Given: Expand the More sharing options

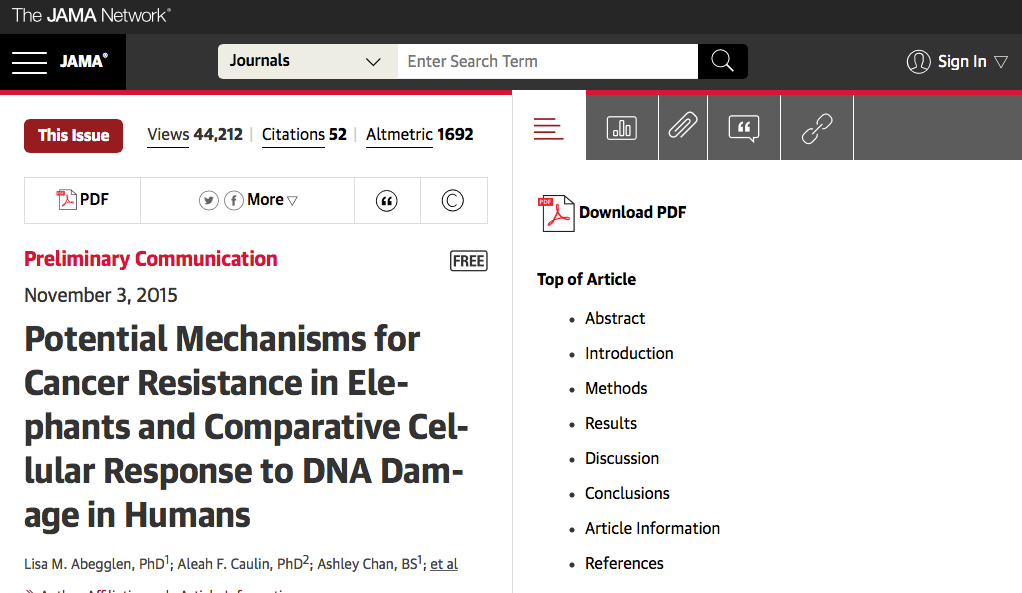Looking at the screenshot, I should (x=272, y=200).
